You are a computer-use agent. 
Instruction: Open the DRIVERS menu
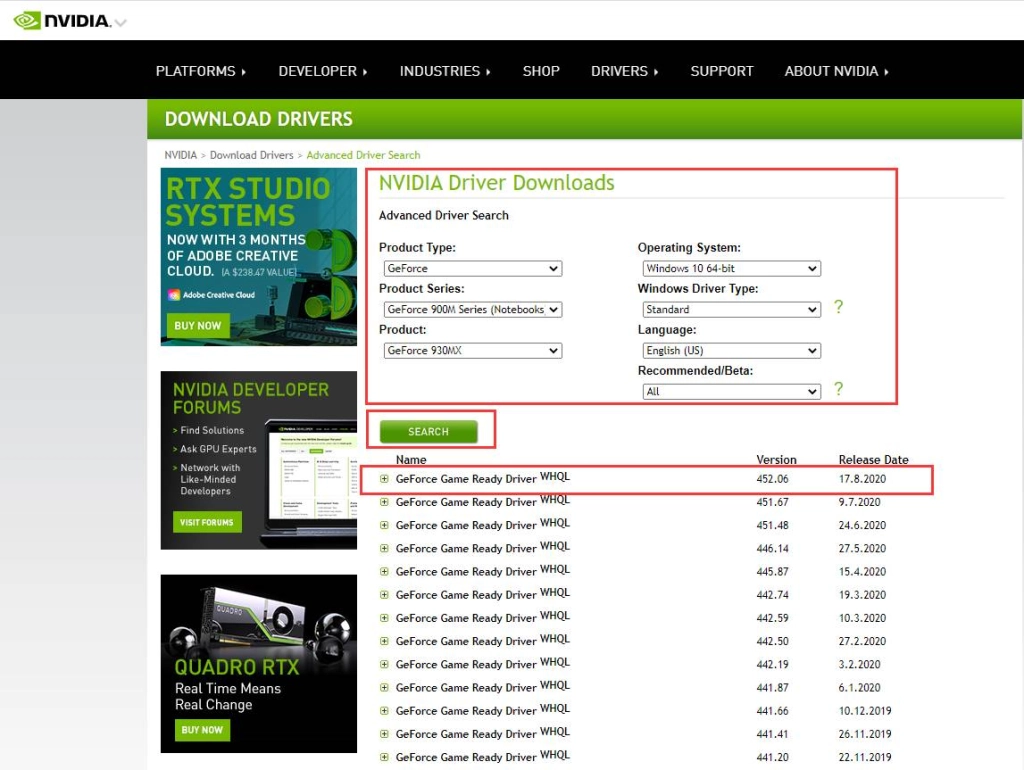tap(624, 71)
